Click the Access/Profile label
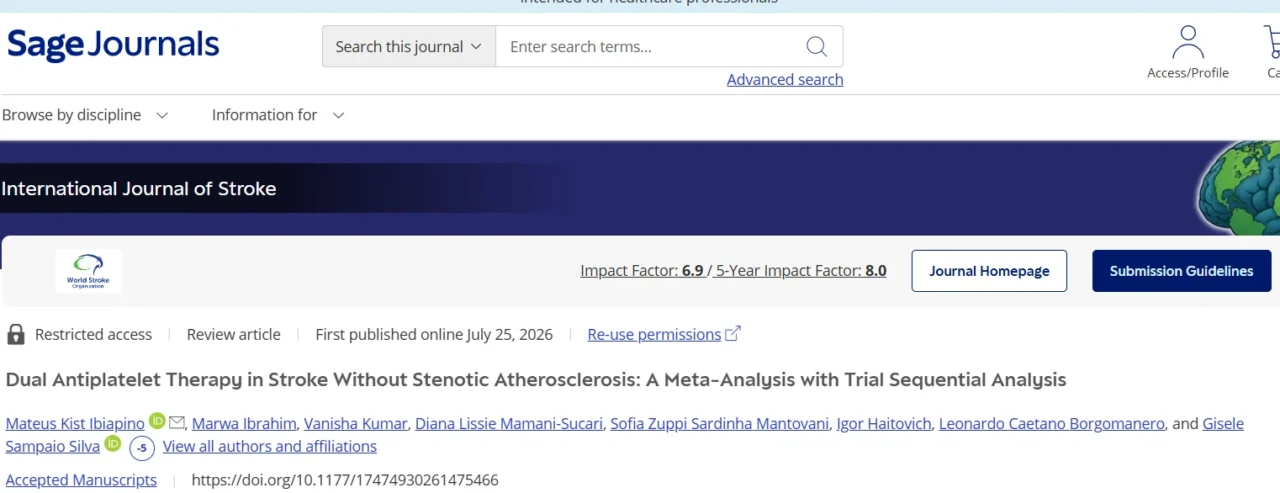This screenshot has height=493, width=1280. click(1188, 73)
